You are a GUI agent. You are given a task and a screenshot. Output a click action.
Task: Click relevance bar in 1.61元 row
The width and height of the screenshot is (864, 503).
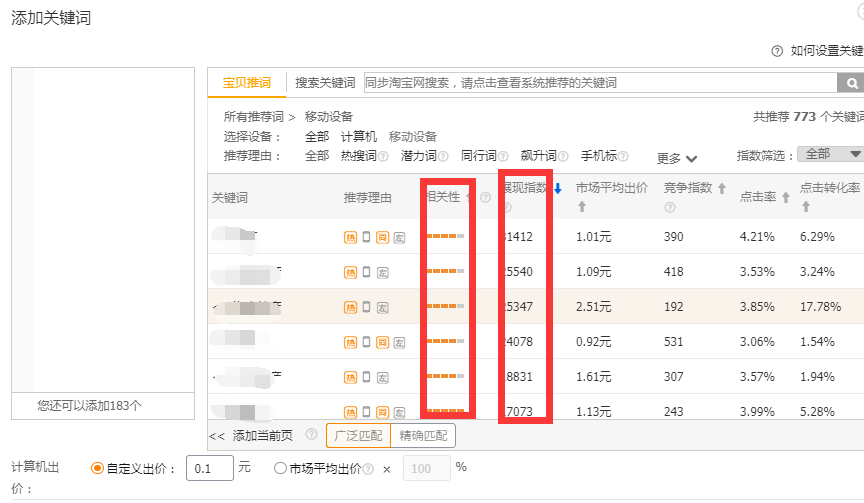click(445, 376)
